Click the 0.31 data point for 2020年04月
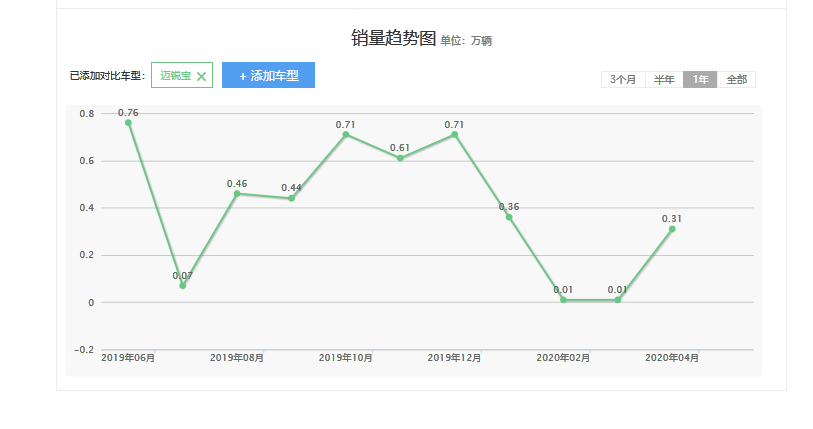 (672, 229)
